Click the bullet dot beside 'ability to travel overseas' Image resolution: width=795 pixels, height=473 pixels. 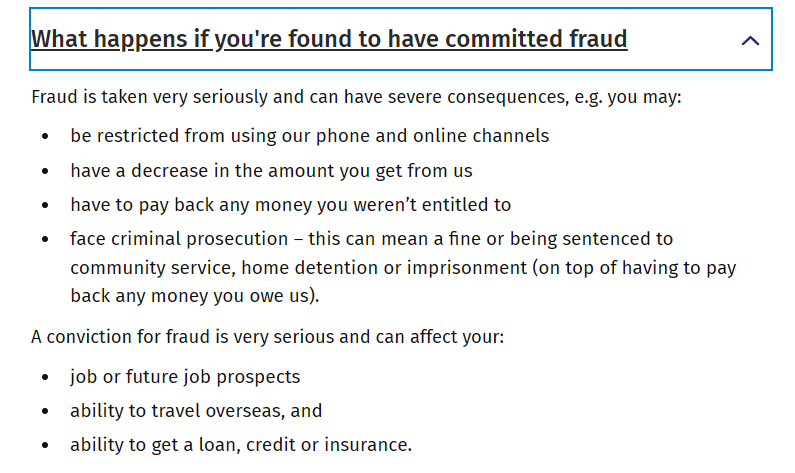[45, 412]
